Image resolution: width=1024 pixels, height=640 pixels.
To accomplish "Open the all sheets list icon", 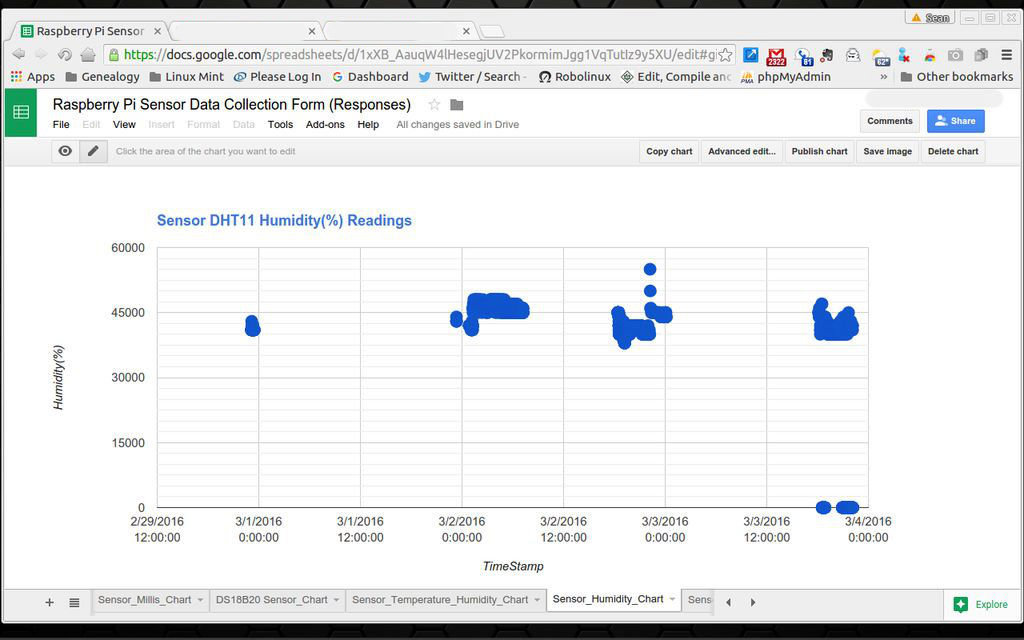I will coord(74,602).
